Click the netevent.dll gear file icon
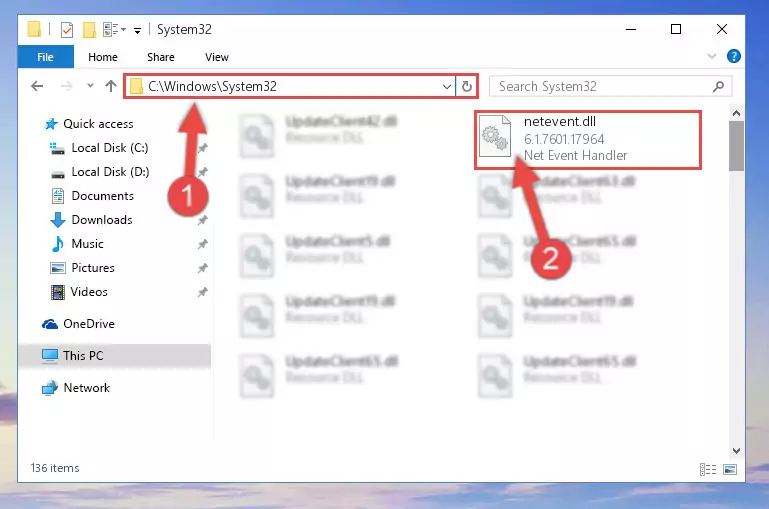Screen dimensions: 769x509 pos(494,136)
